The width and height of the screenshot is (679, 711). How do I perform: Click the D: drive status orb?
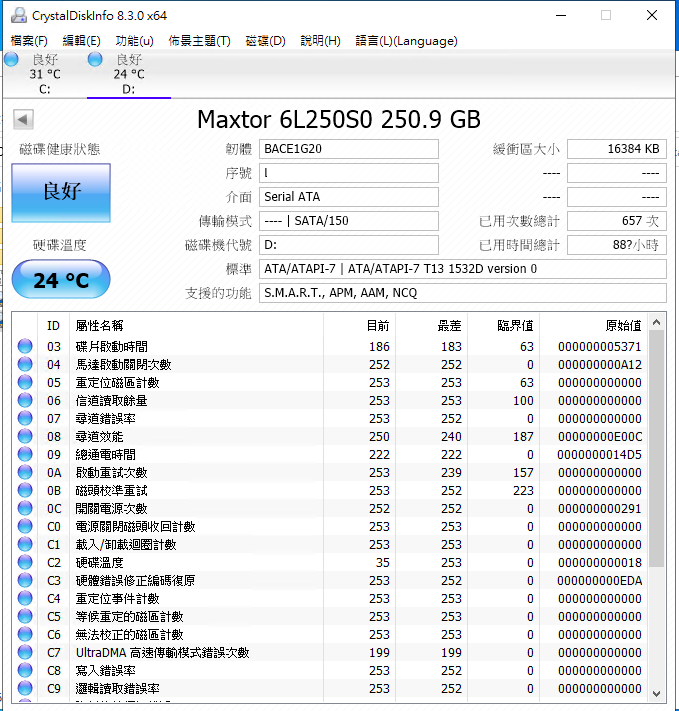[x=95, y=59]
